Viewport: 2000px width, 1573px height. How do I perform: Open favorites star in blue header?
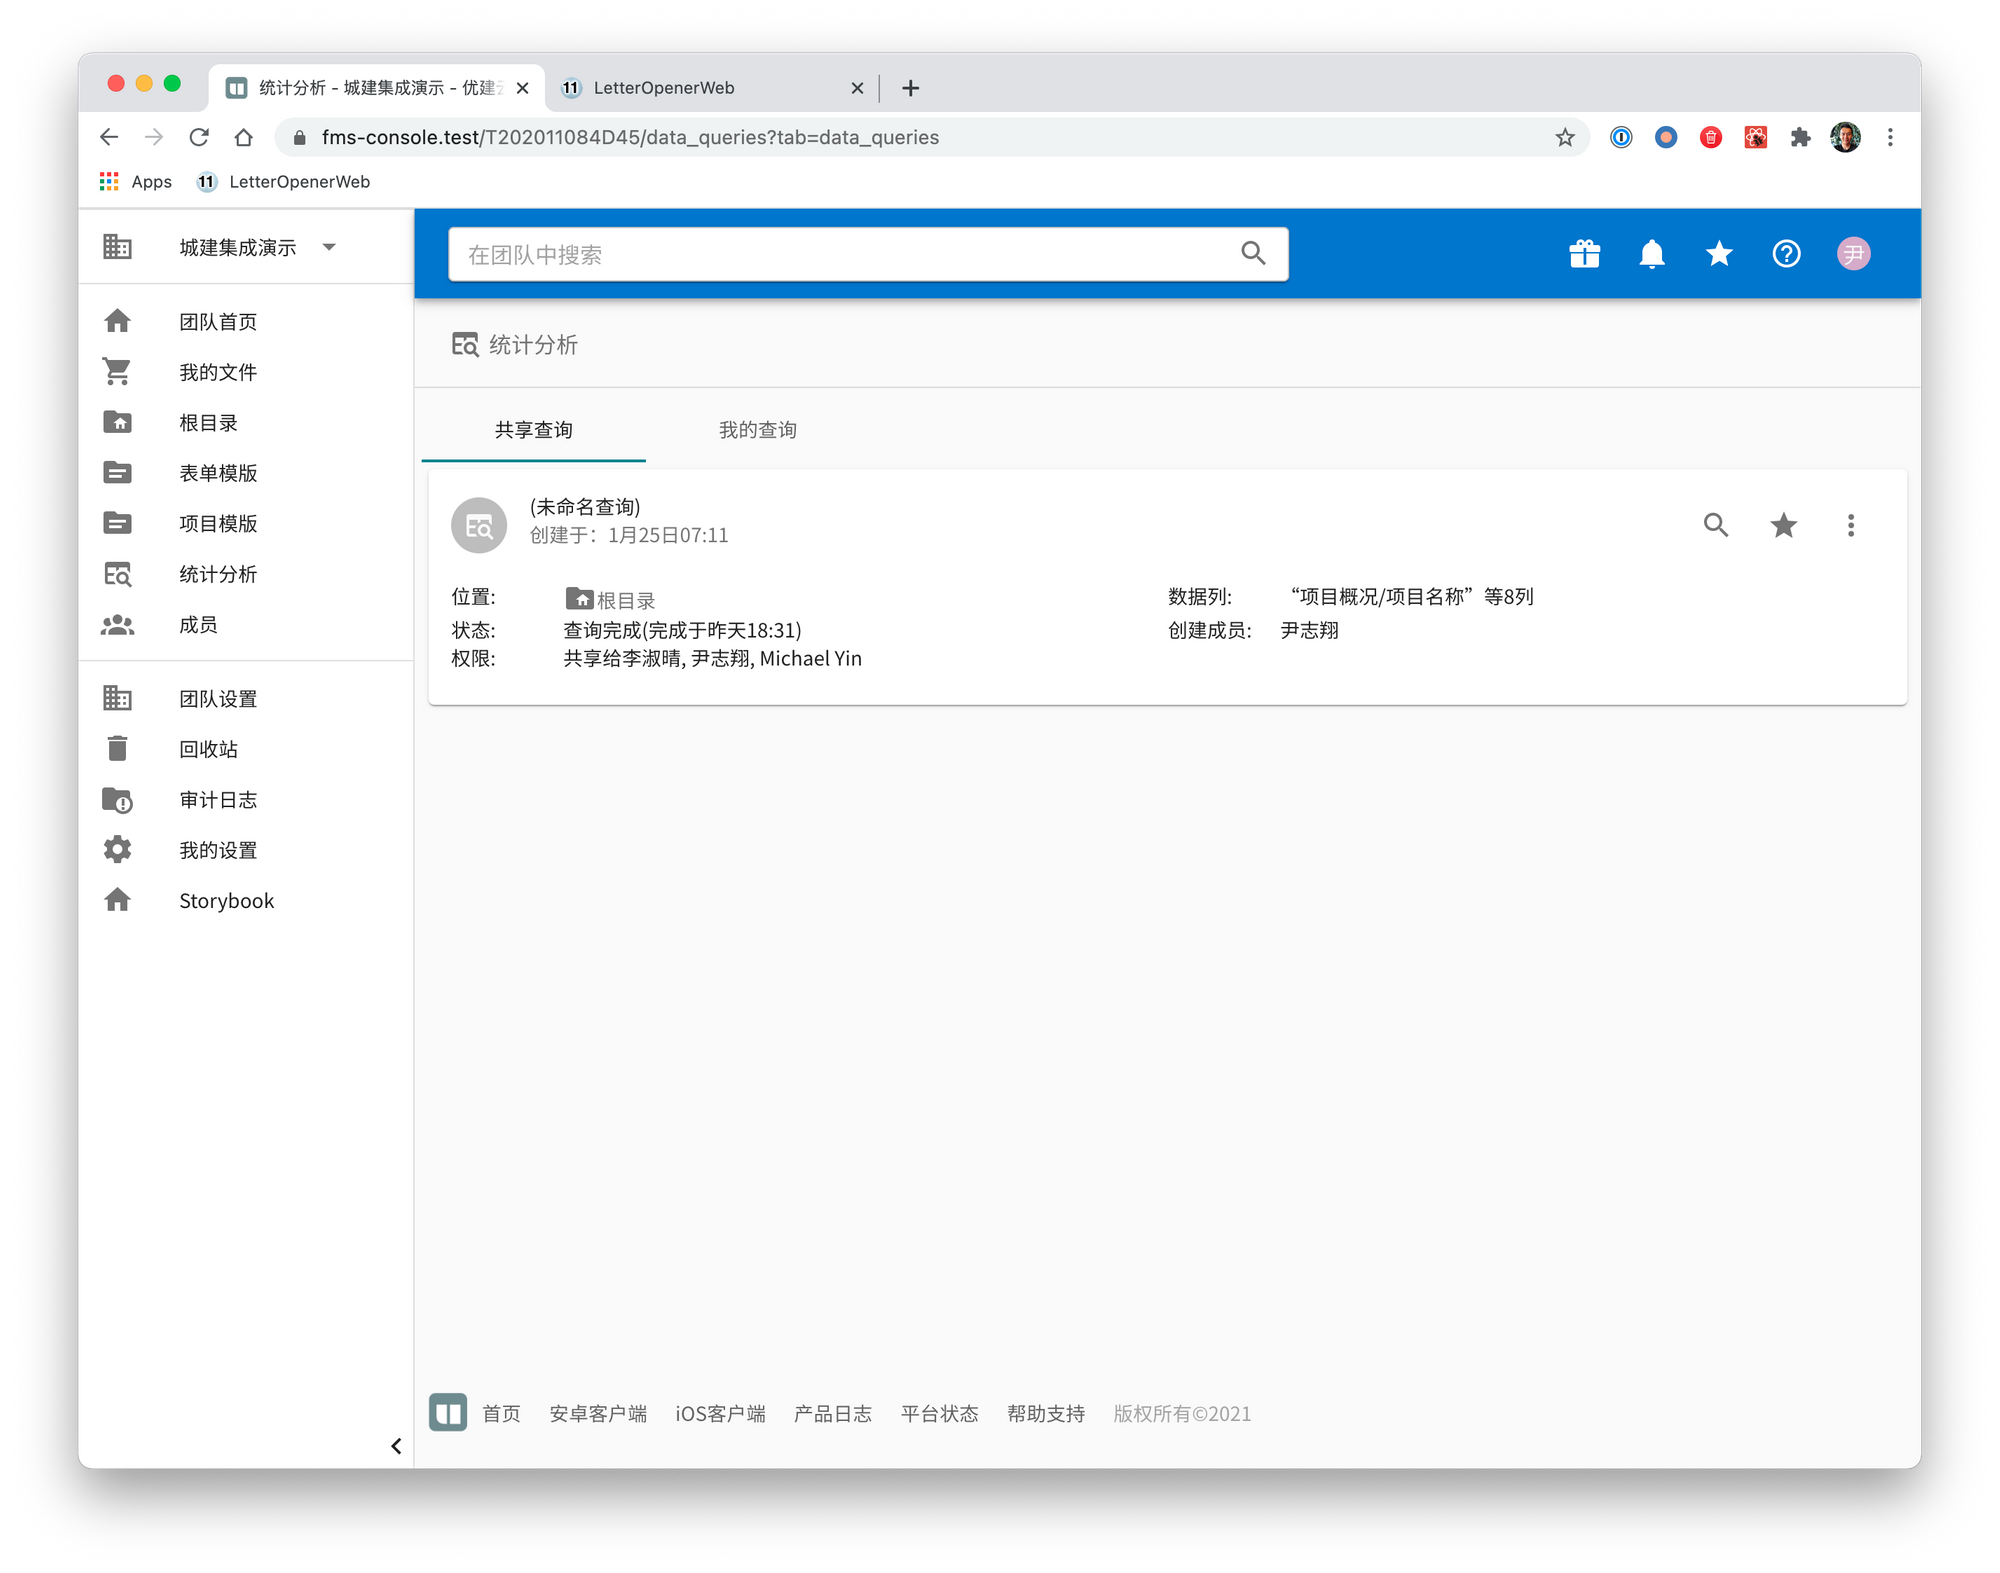[1718, 254]
